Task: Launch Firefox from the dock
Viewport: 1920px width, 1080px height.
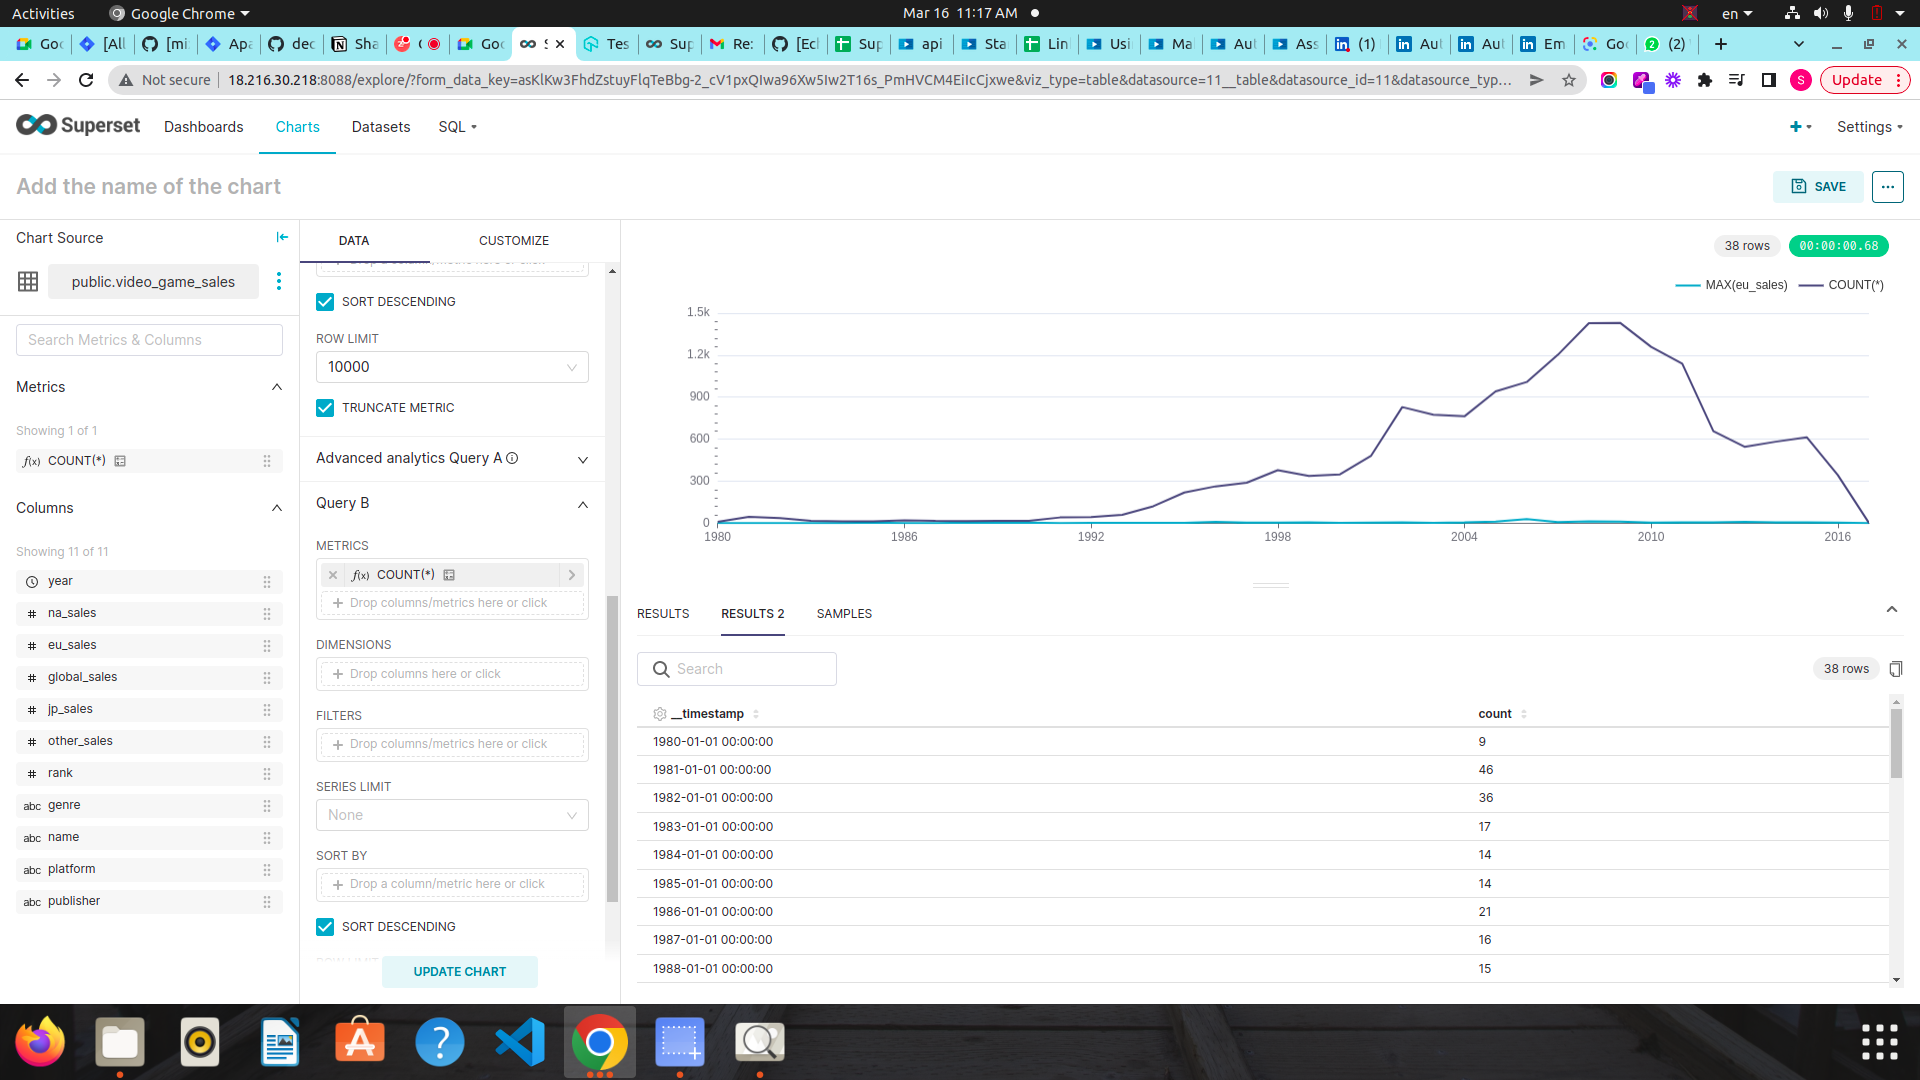Action: tap(39, 1041)
